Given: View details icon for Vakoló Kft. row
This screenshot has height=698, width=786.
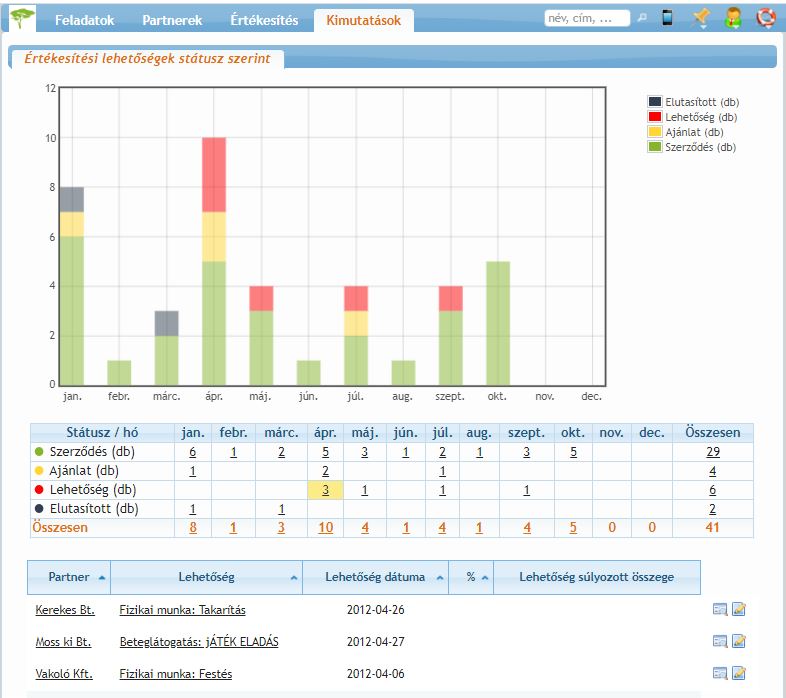Looking at the screenshot, I should click(720, 673).
